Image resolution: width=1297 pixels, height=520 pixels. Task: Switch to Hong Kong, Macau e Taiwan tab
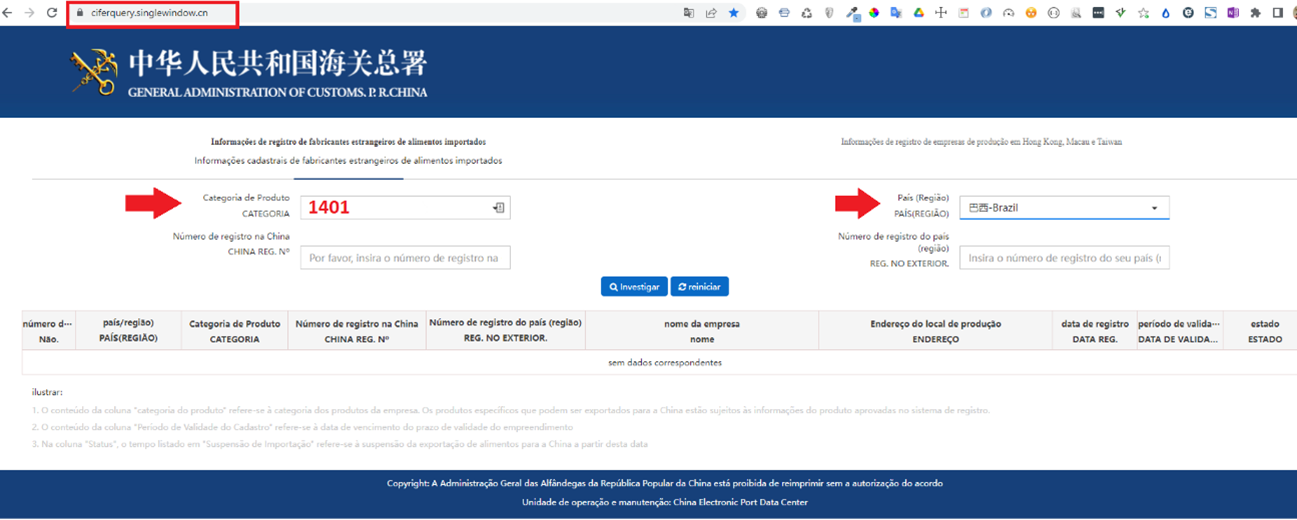tap(981, 142)
